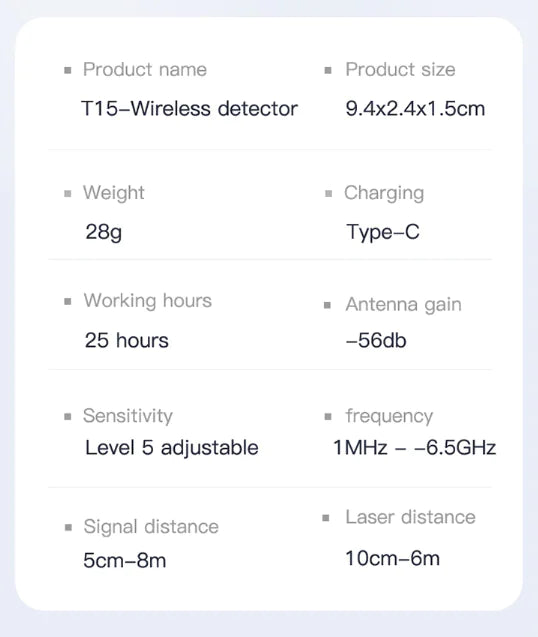Screen dimensions: 538x637
Task: Click the 1MHz - -6.5GHz frequency value
Action: tap(414, 448)
